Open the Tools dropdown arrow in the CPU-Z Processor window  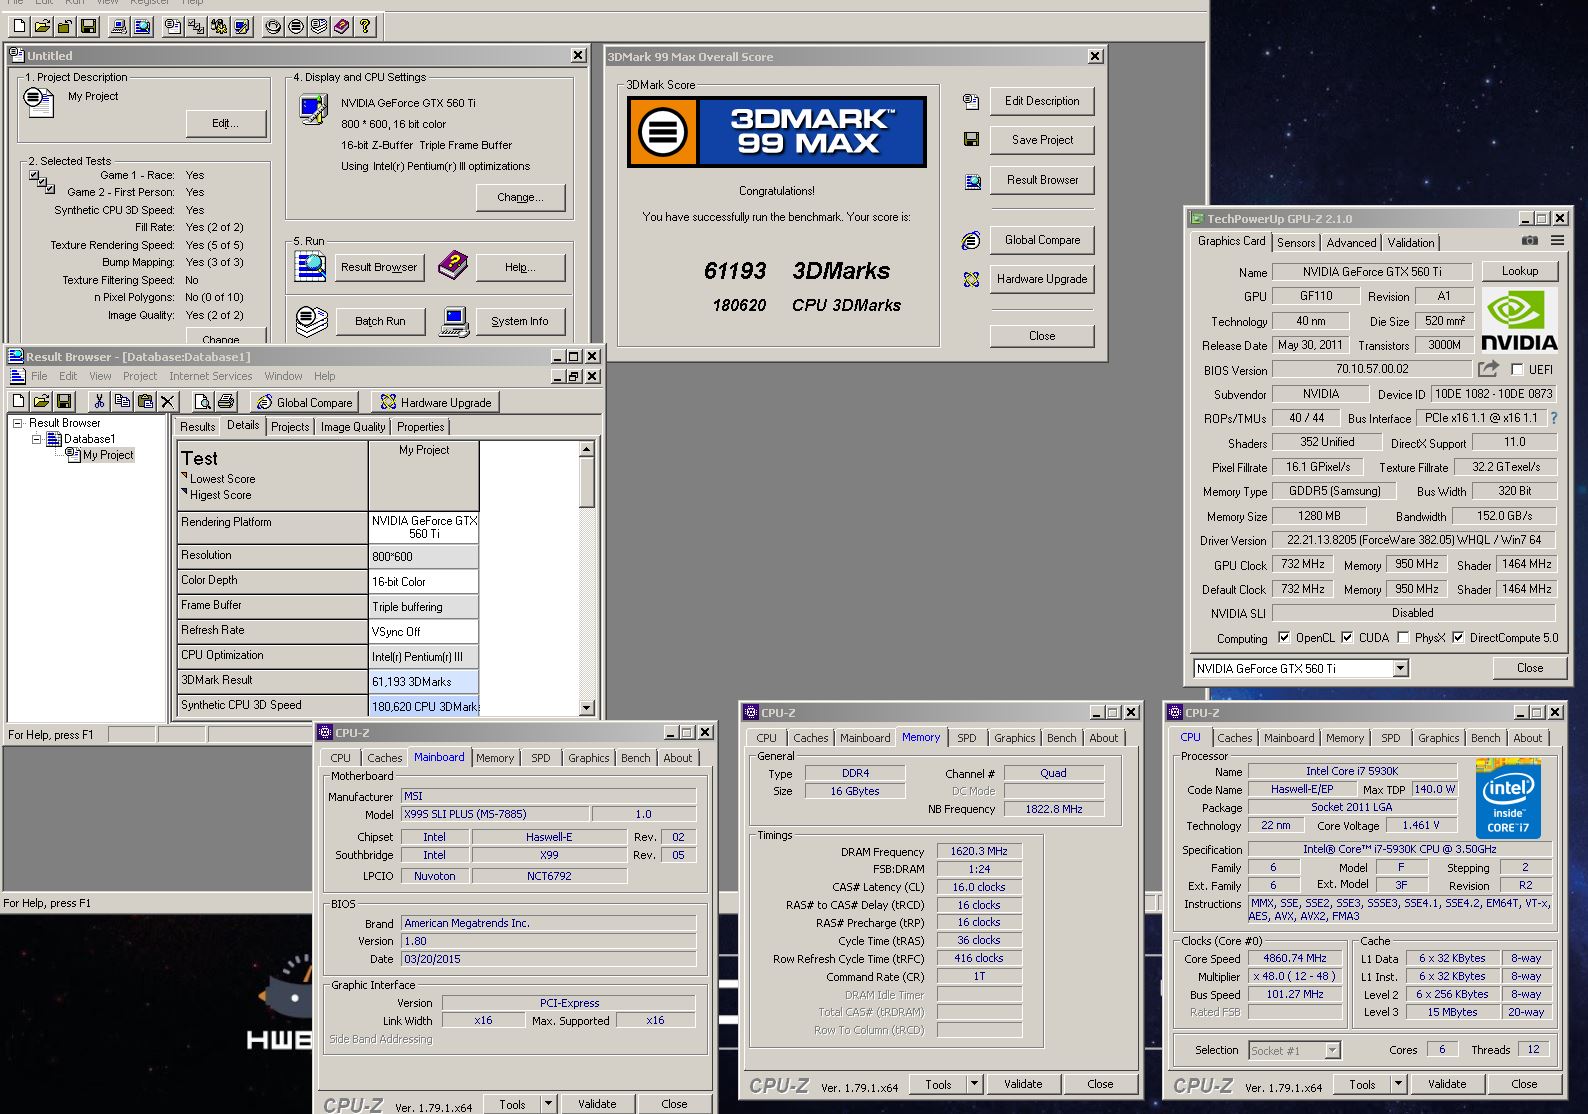(x=1398, y=1084)
